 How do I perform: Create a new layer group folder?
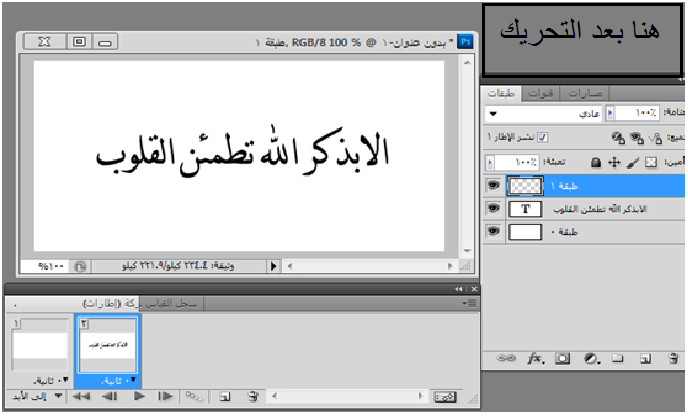coord(618,357)
